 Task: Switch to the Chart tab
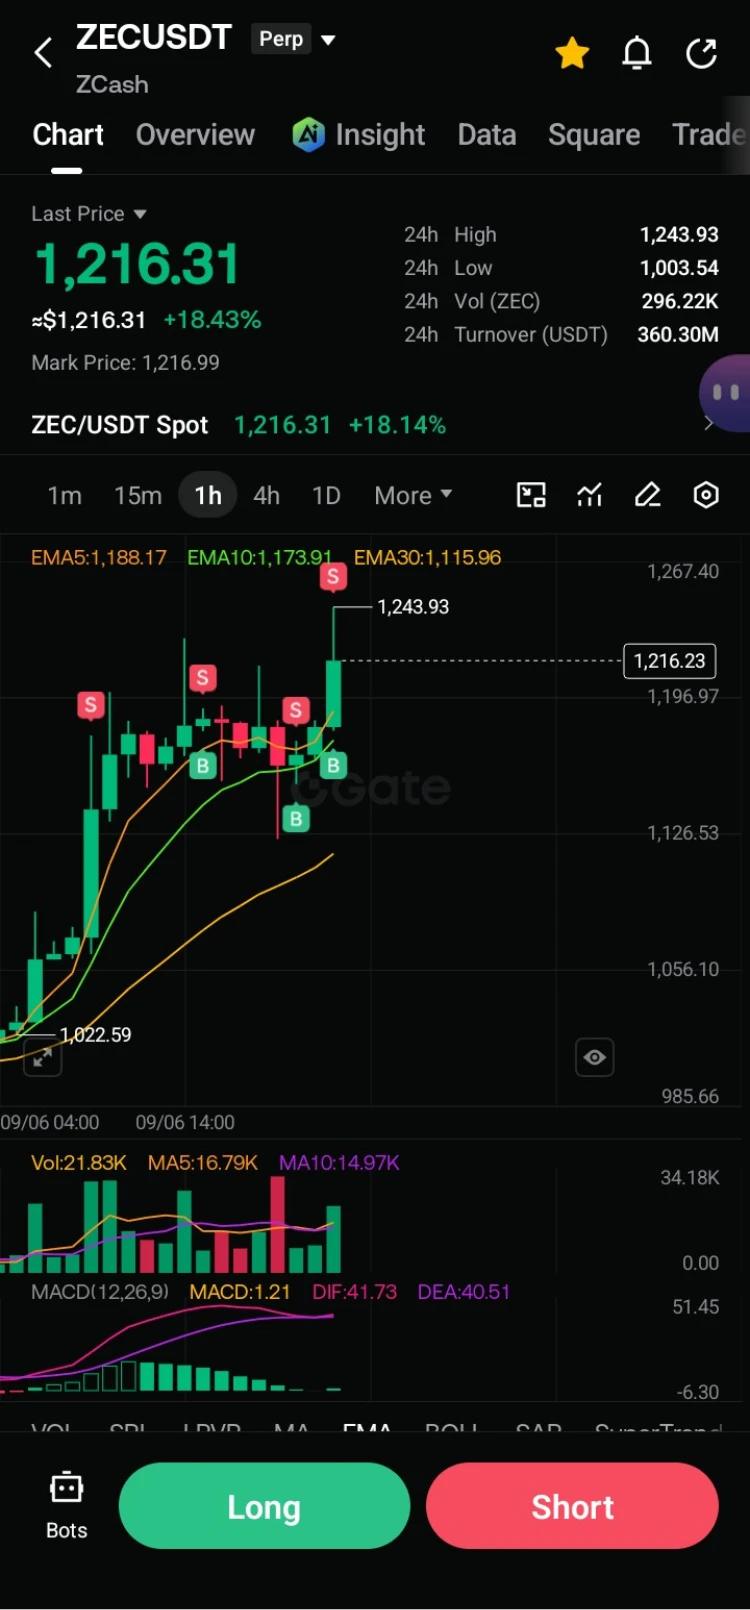point(68,135)
